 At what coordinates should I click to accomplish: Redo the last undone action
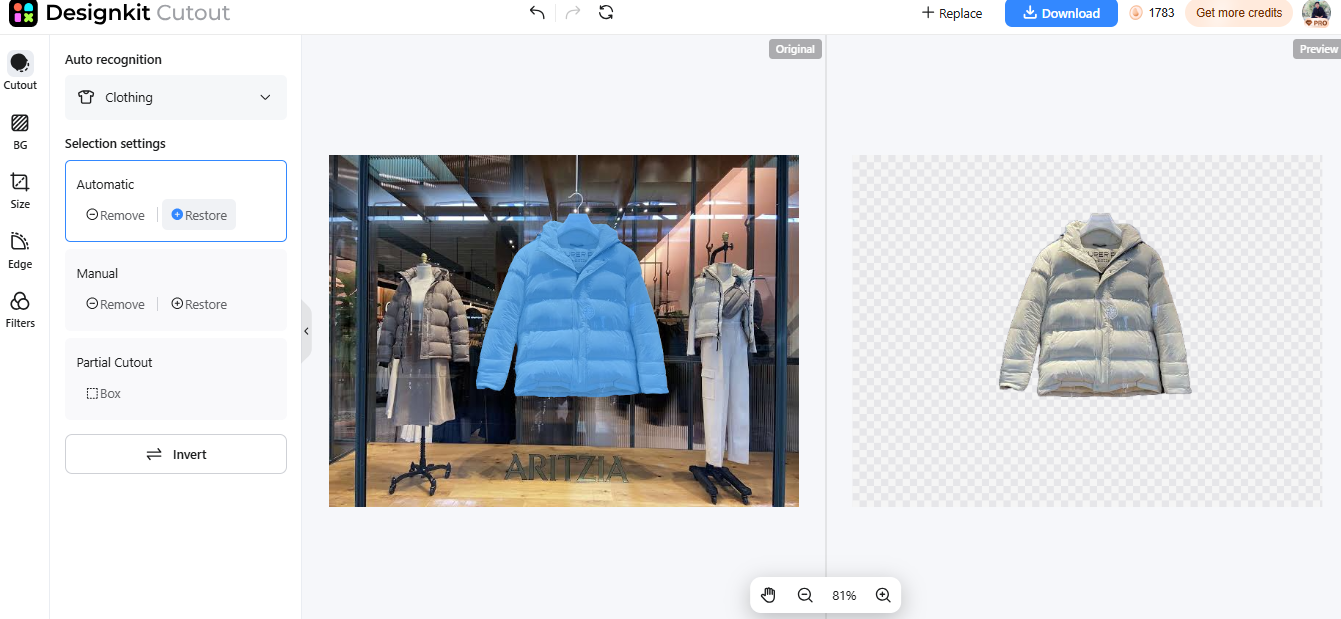[572, 13]
